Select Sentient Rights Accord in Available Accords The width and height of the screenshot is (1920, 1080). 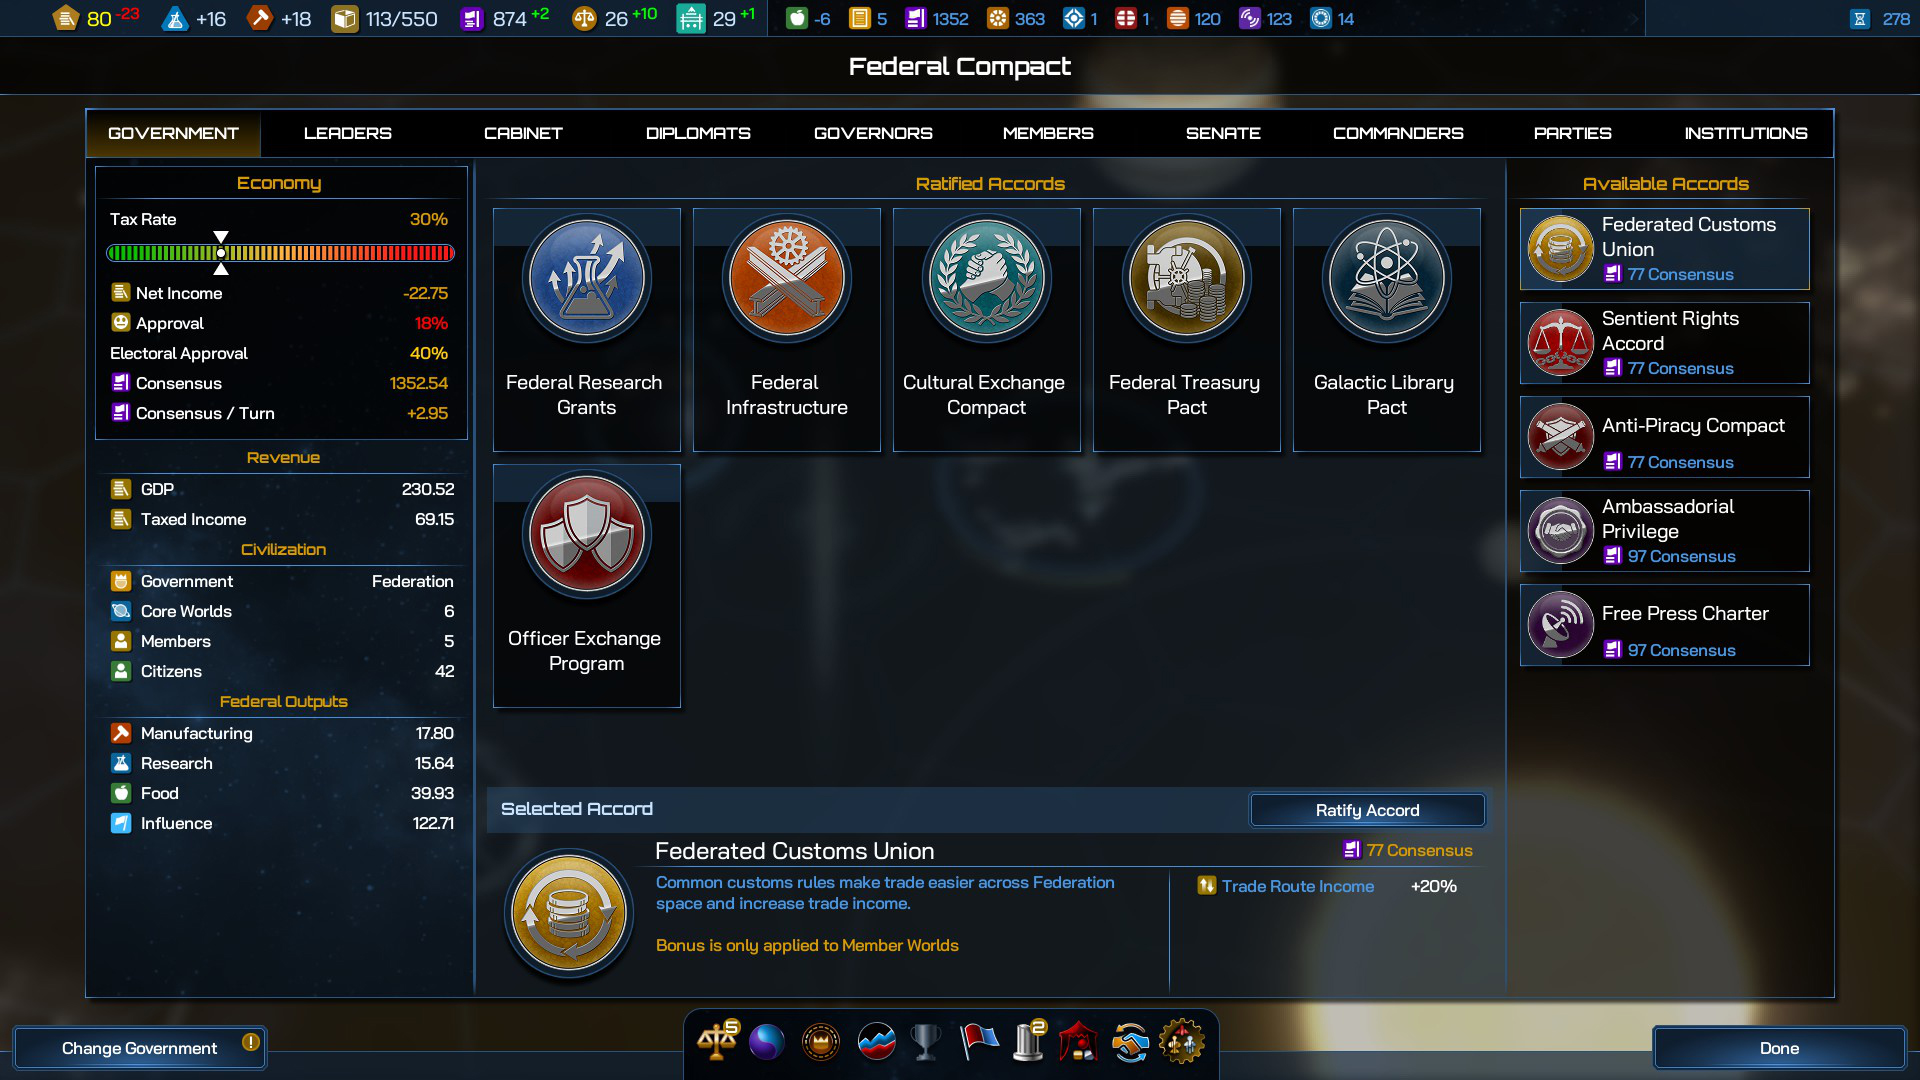[x=1665, y=343]
